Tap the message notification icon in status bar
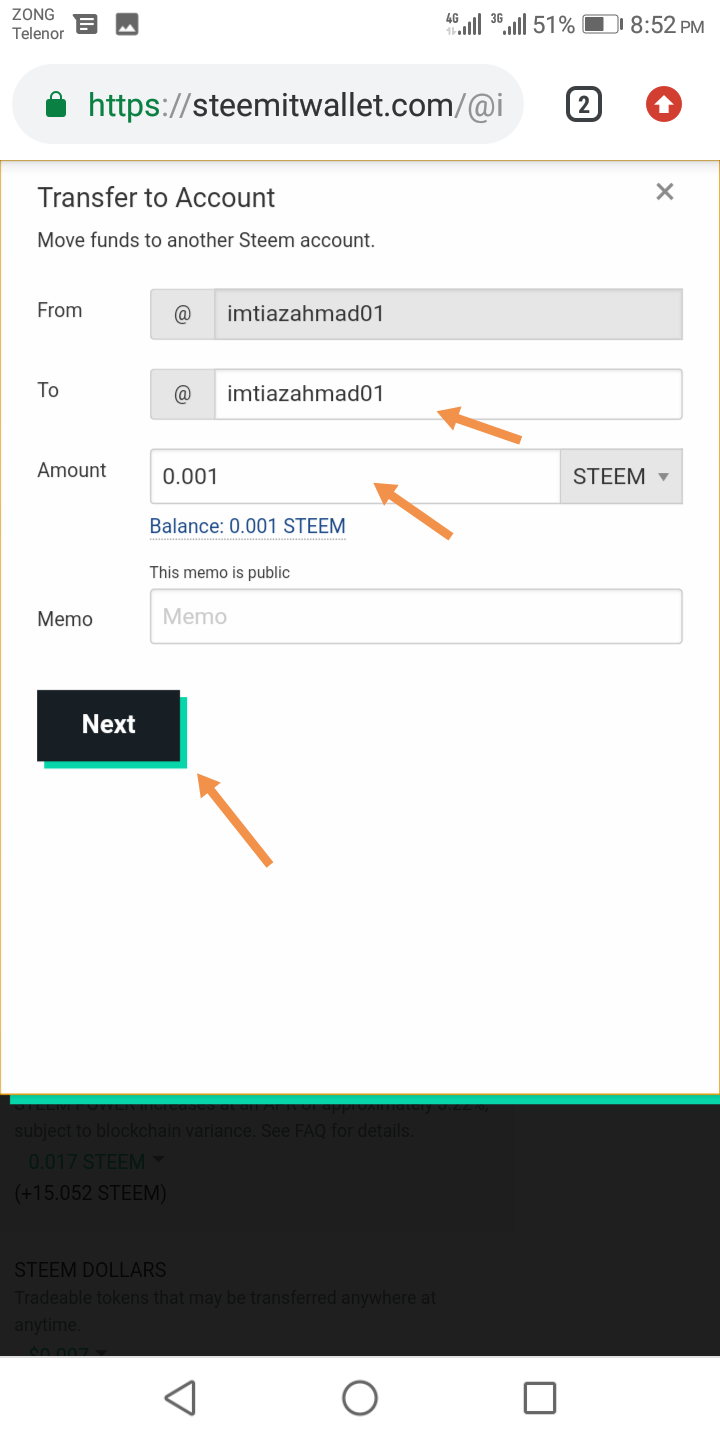 (87, 25)
